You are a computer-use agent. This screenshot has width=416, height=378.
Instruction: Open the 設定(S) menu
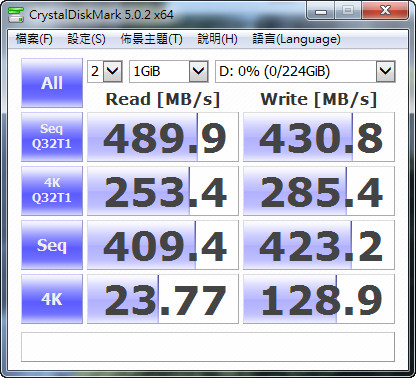pyautogui.click(x=86, y=39)
